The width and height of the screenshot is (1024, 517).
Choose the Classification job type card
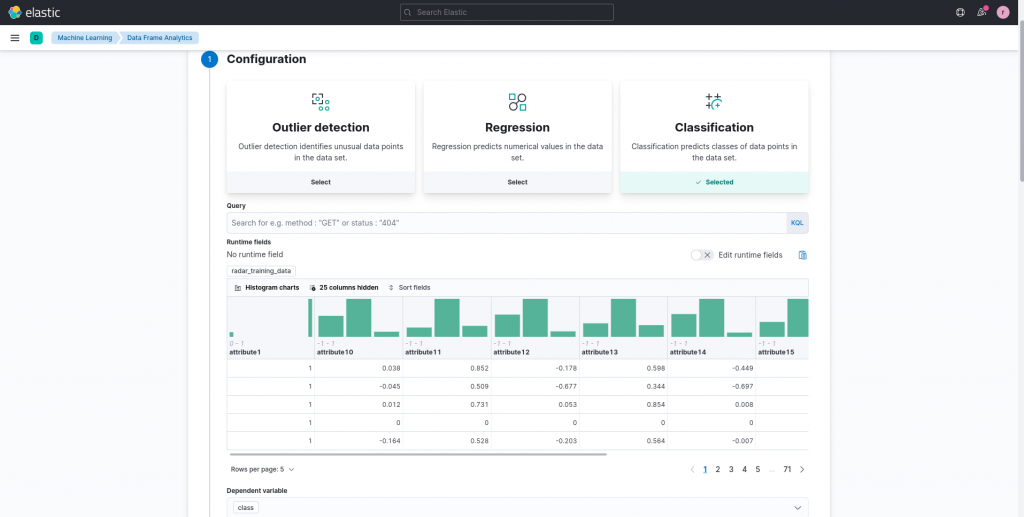(x=713, y=137)
